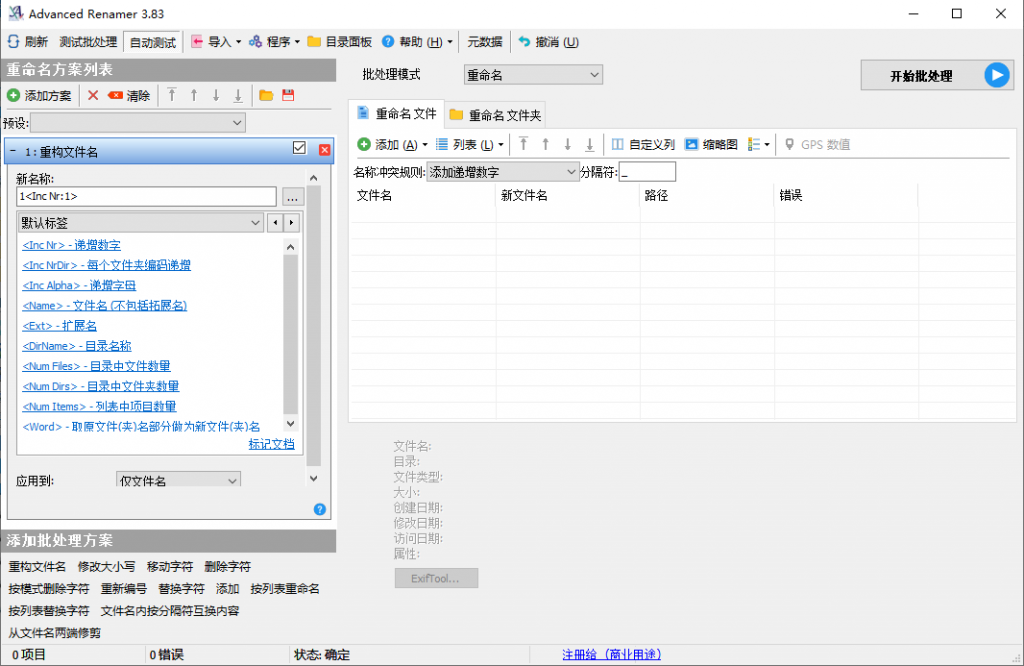Screen dimensions: 1024x666
Task: Click 元数据 toolbar item
Action: [485, 42]
